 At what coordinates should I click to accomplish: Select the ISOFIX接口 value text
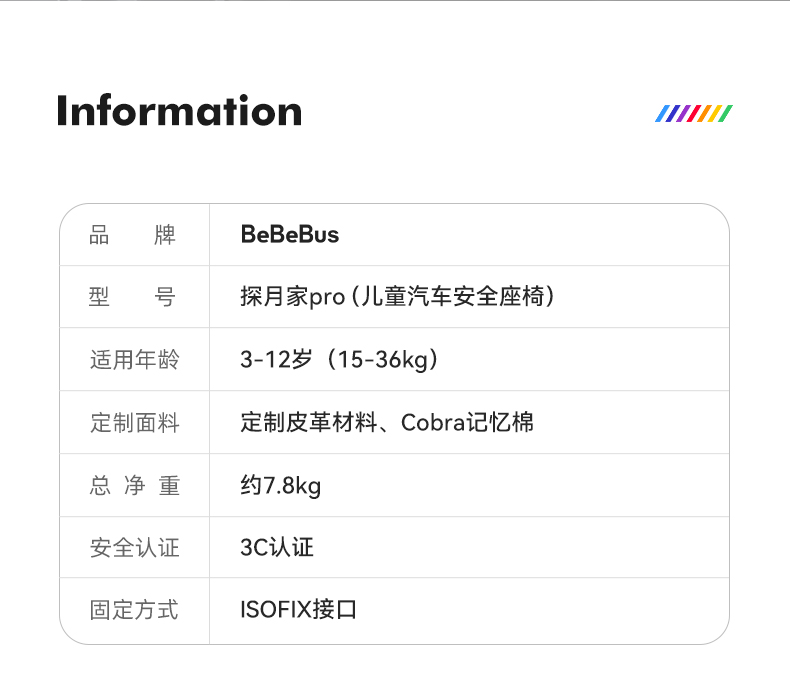[298, 610]
